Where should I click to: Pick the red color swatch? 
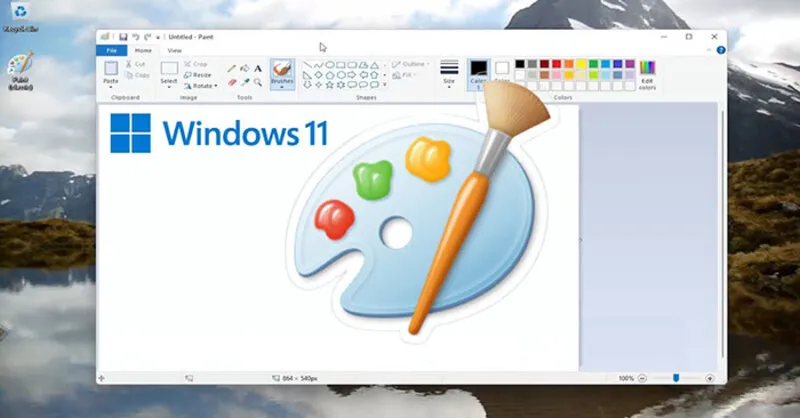click(x=555, y=65)
